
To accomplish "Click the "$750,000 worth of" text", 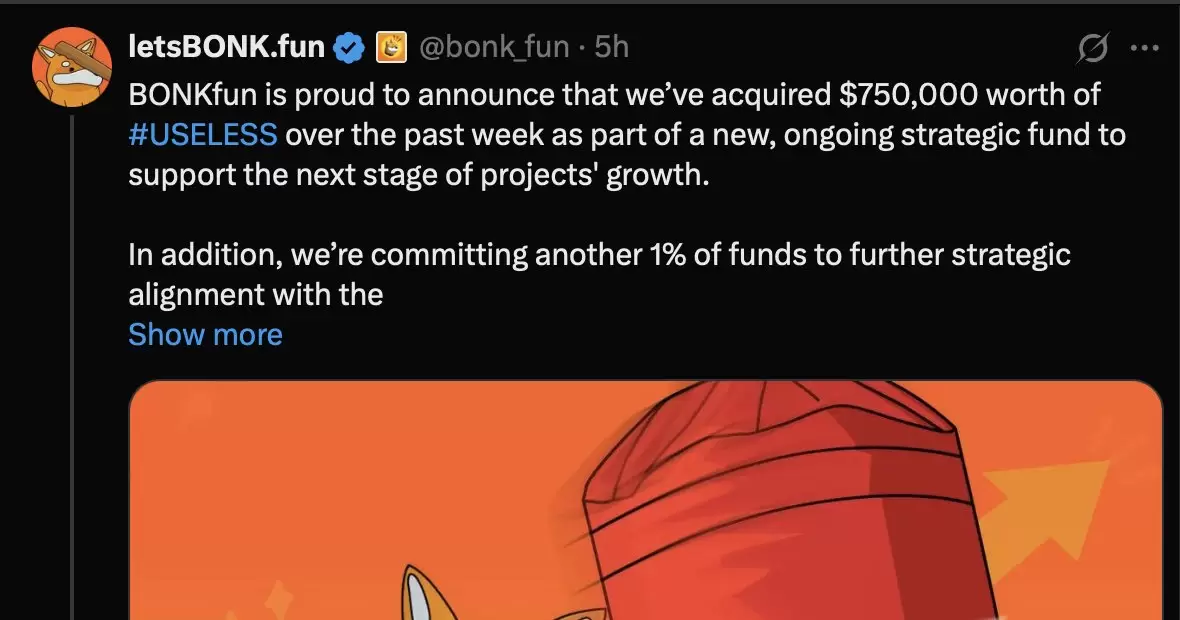I will 970,95.
